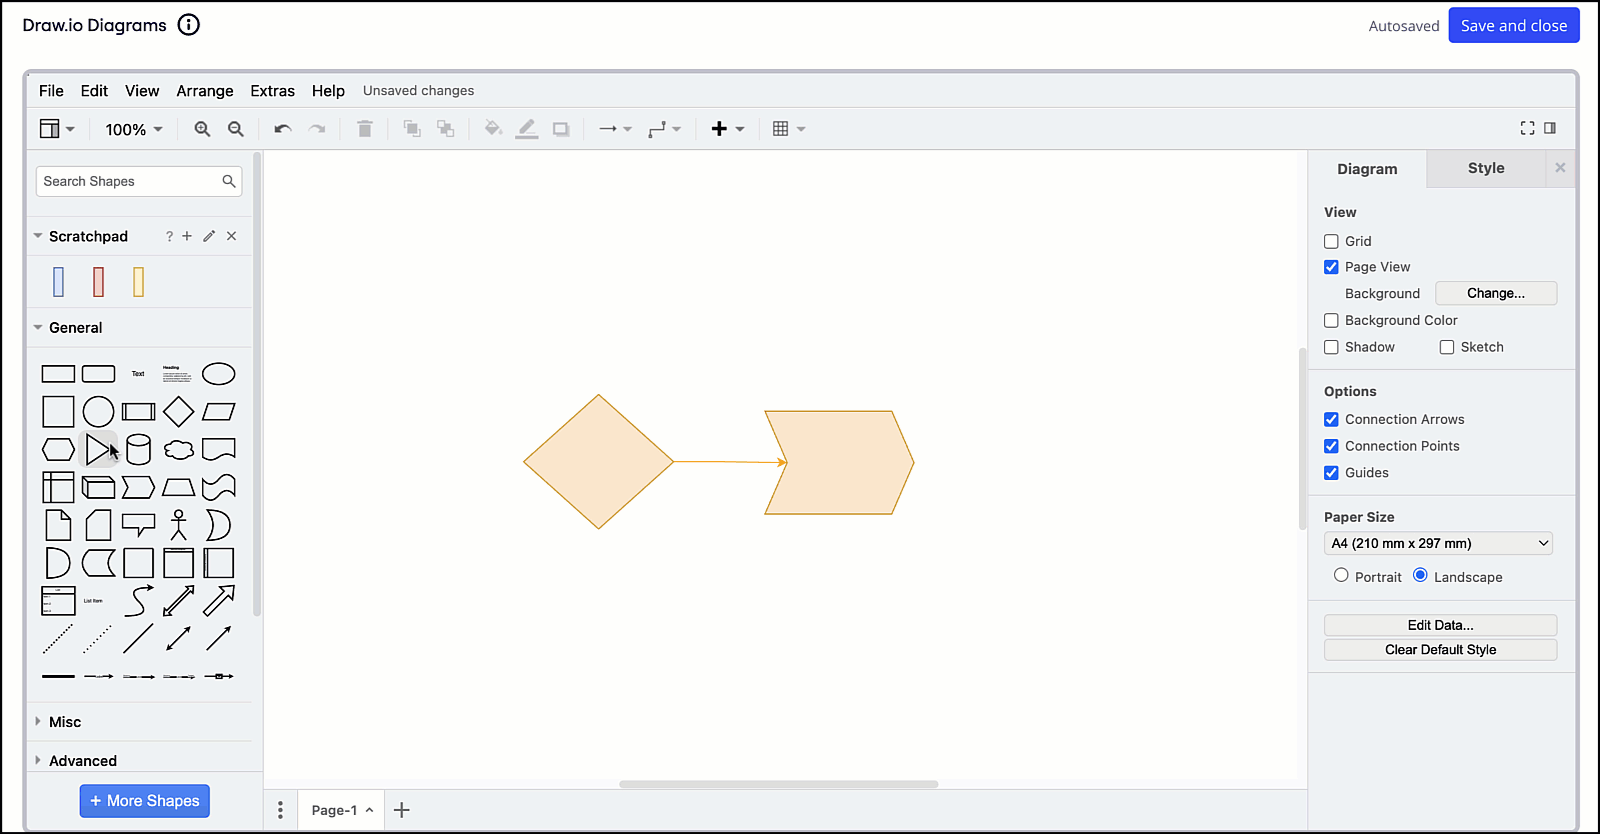Expand the Misc shapes section

click(65, 722)
